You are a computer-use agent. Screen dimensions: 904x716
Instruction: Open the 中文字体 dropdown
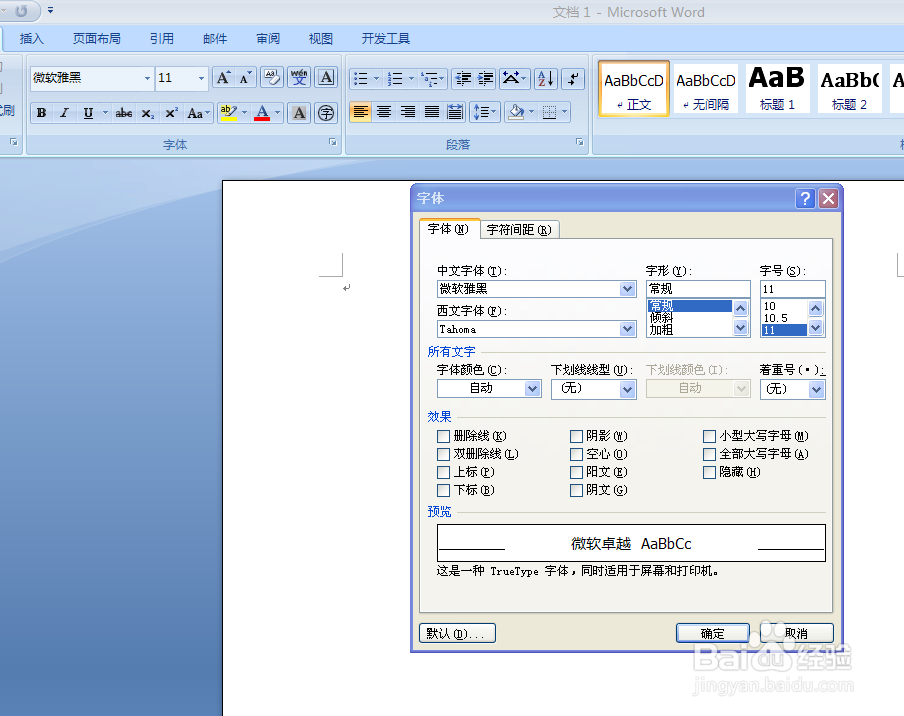click(625, 288)
